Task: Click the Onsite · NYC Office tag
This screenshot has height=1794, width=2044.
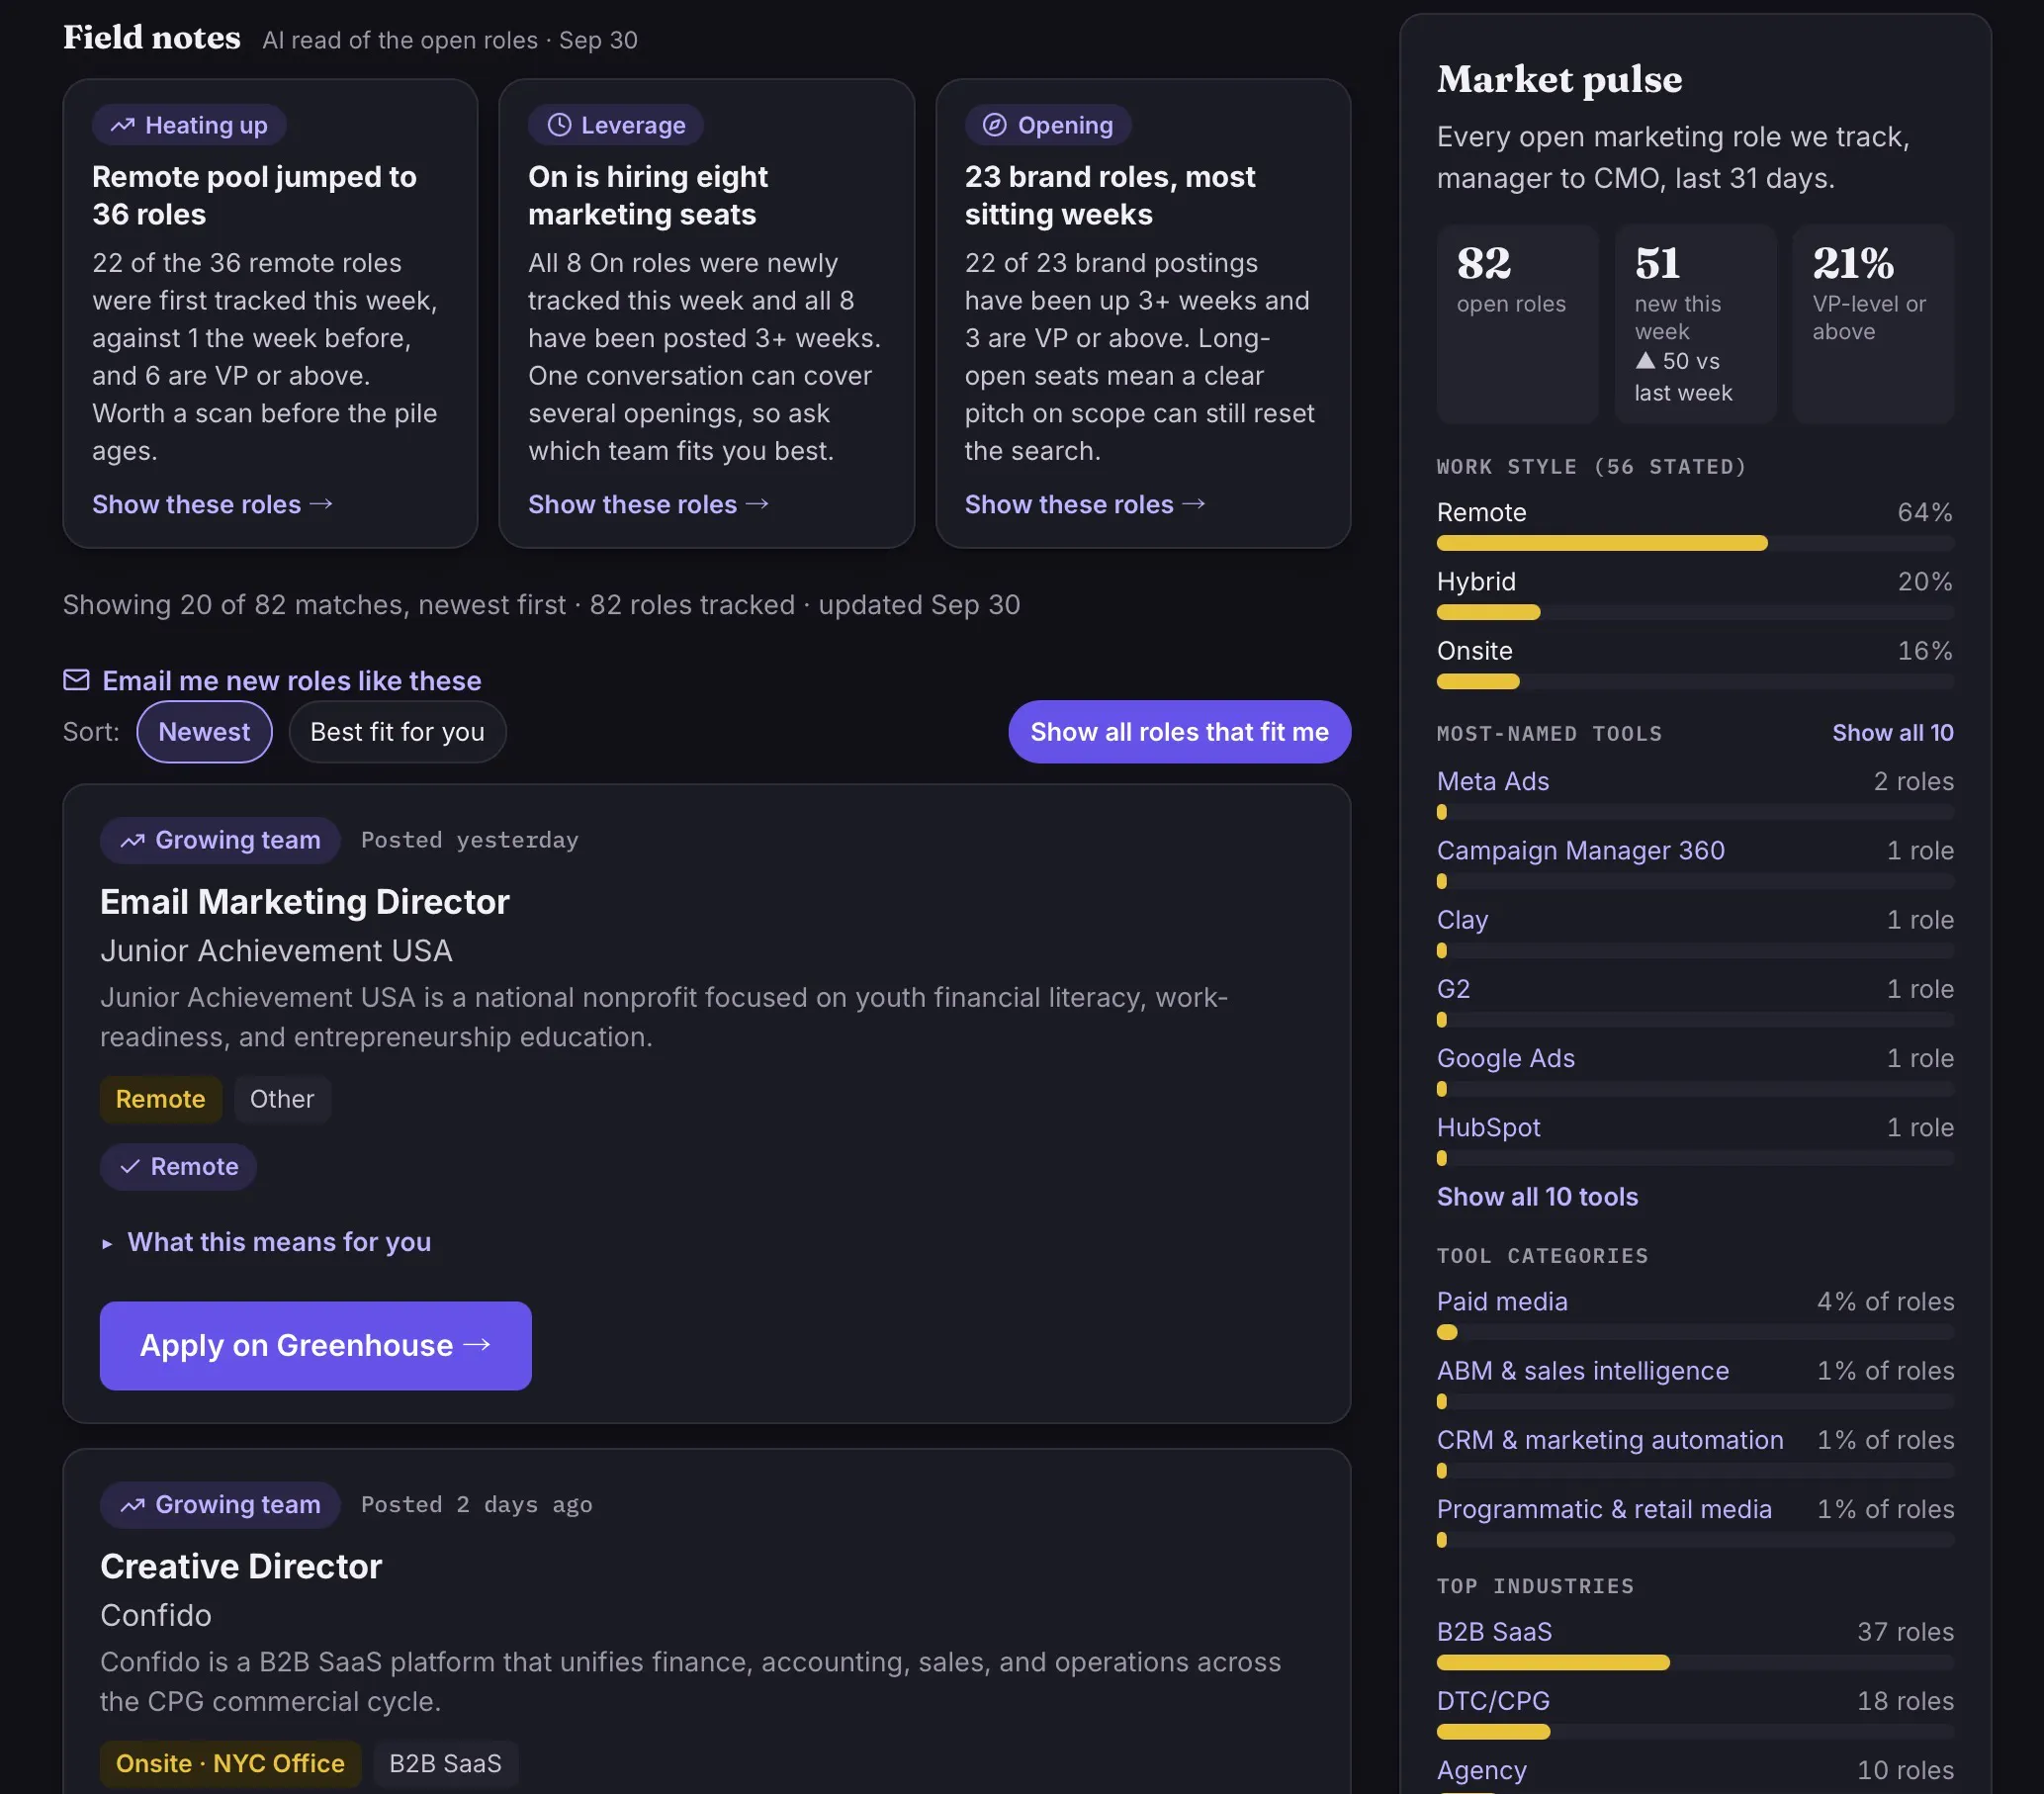Action: pos(230,1764)
